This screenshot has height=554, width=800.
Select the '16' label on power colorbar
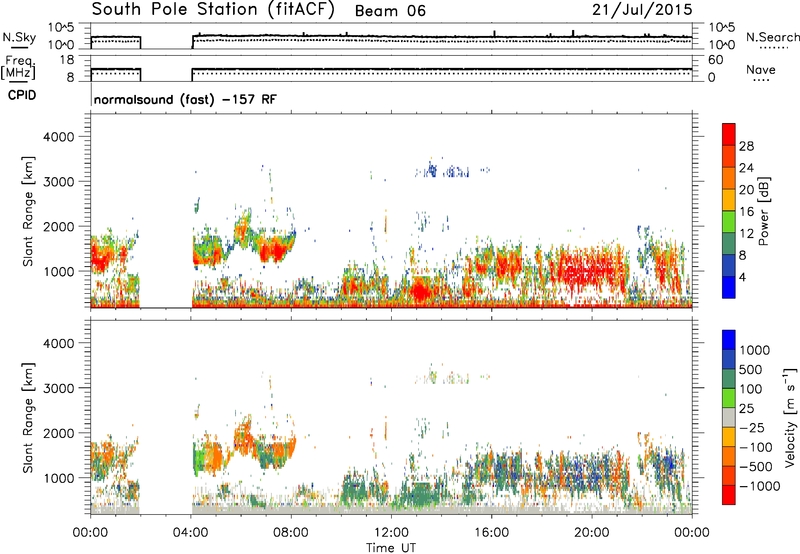(x=746, y=212)
